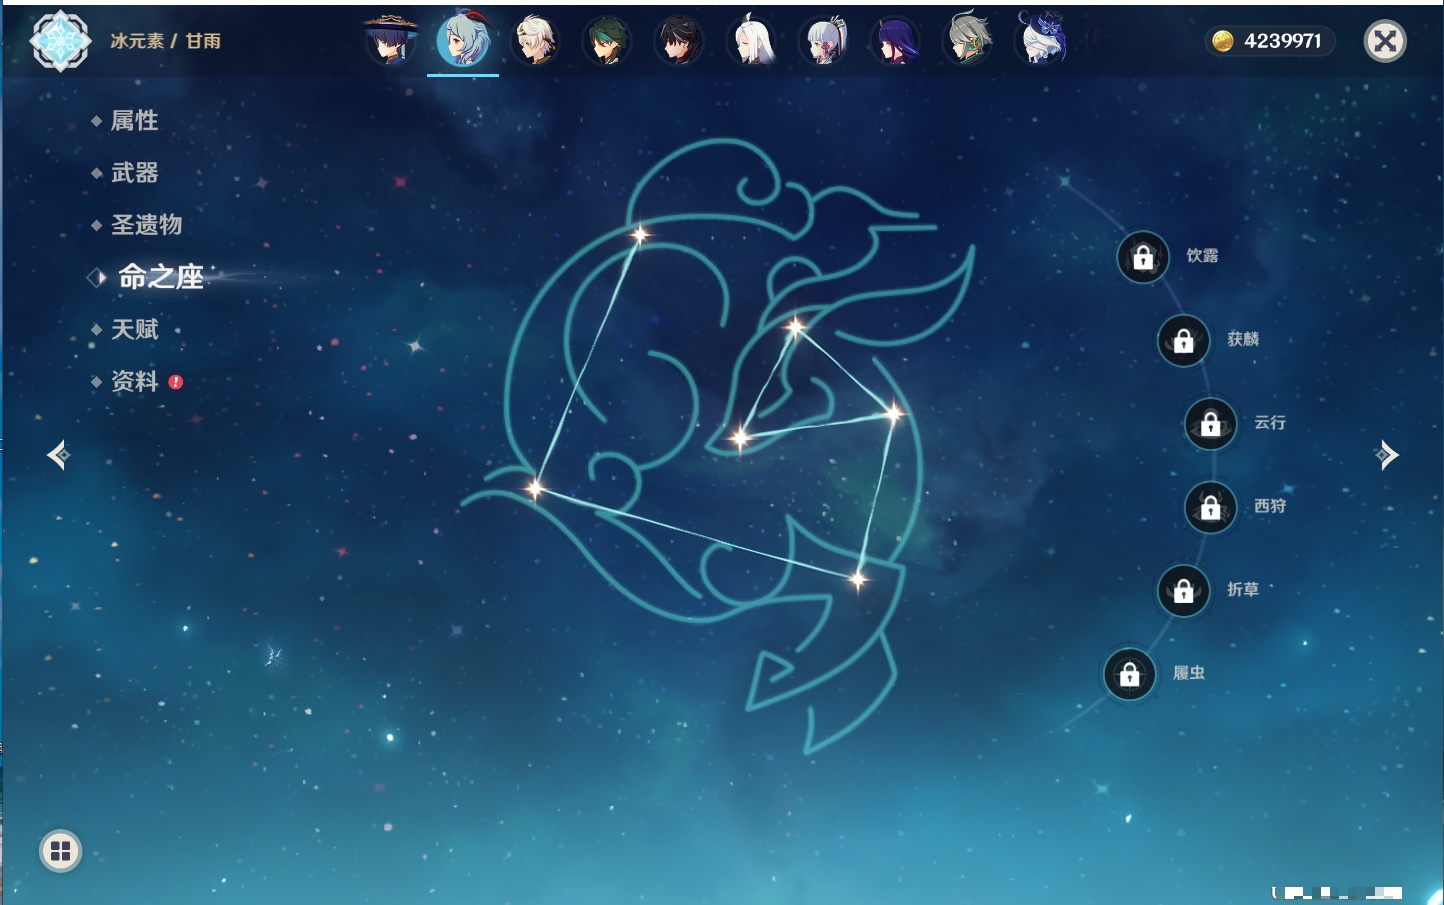
Task: Close the character screen
Action: pyautogui.click(x=1385, y=41)
